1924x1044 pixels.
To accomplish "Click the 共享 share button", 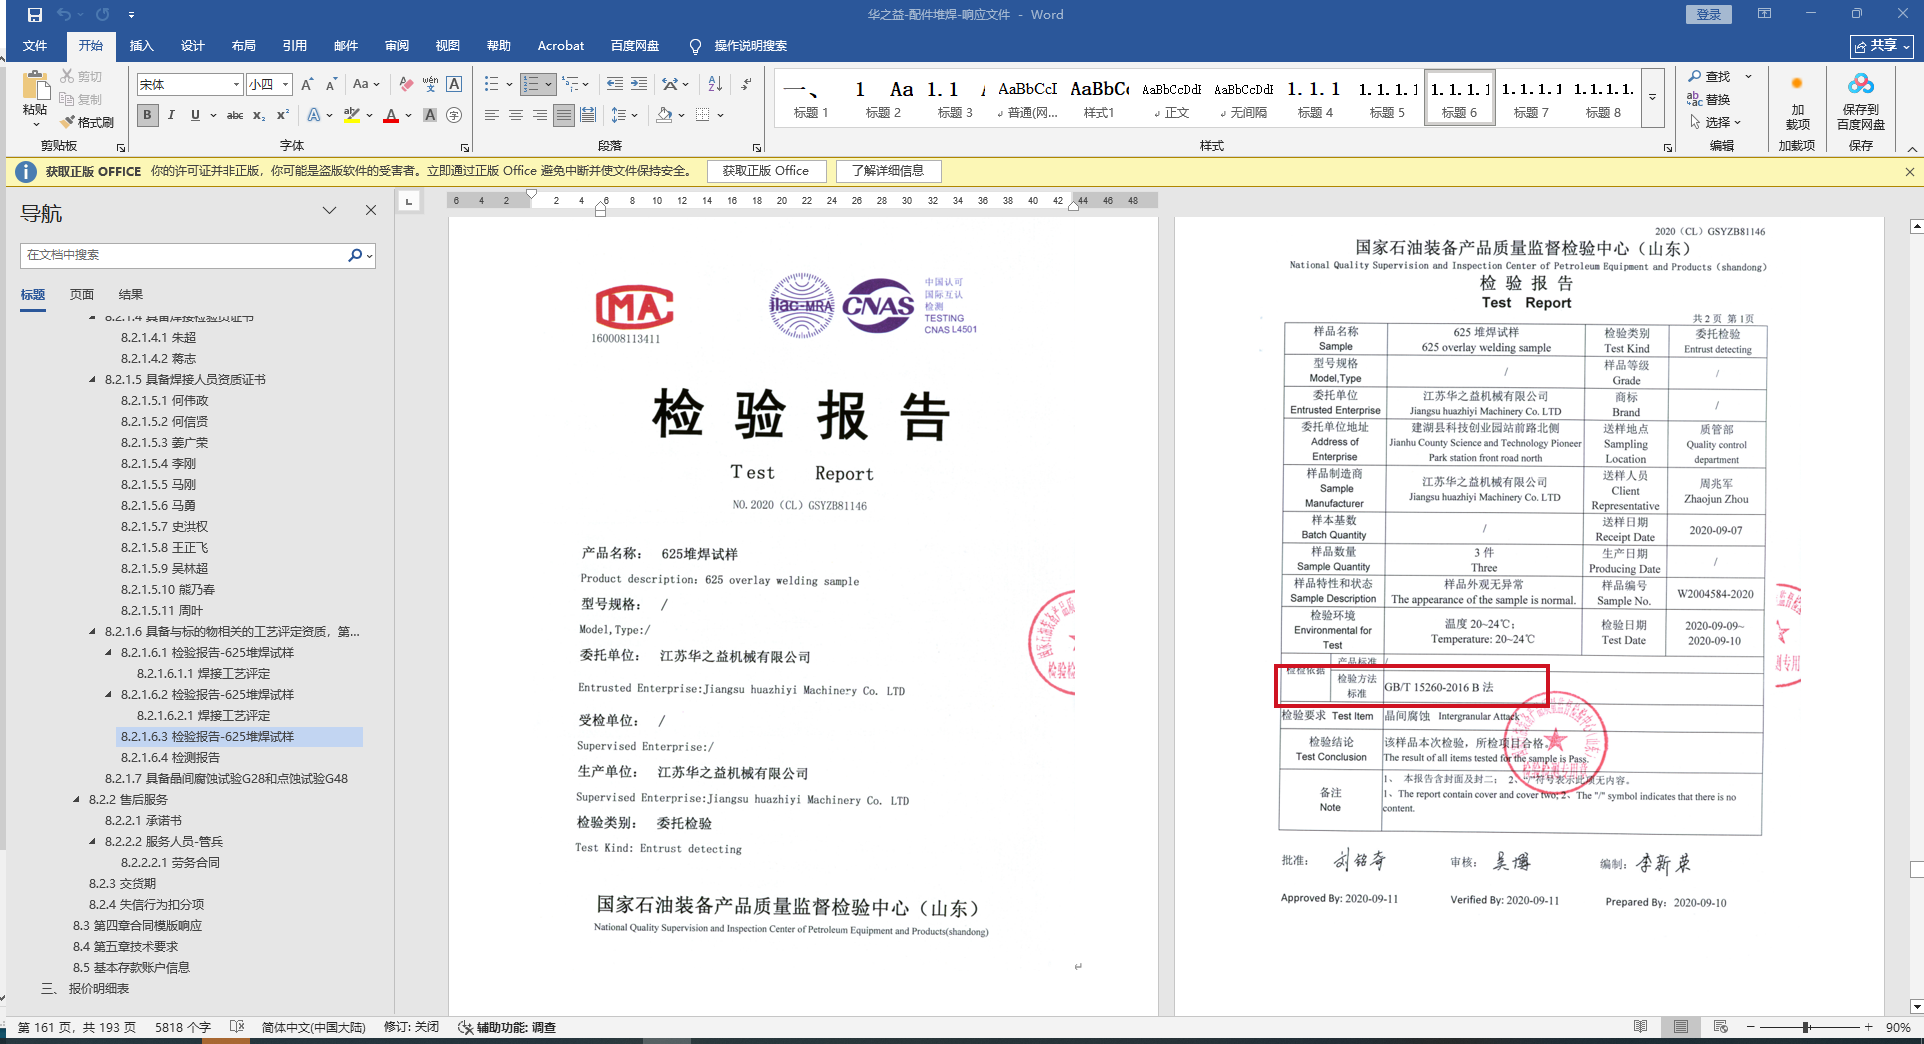I will click(x=1882, y=46).
